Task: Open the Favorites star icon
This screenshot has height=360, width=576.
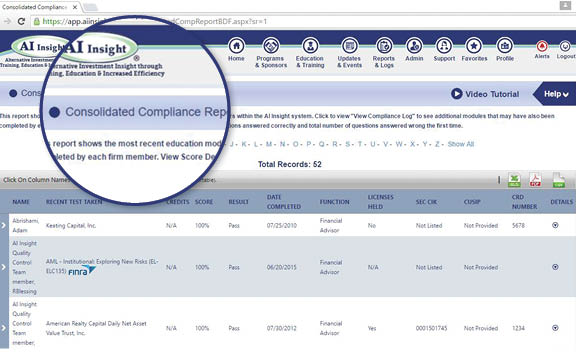Action: click(474, 46)
